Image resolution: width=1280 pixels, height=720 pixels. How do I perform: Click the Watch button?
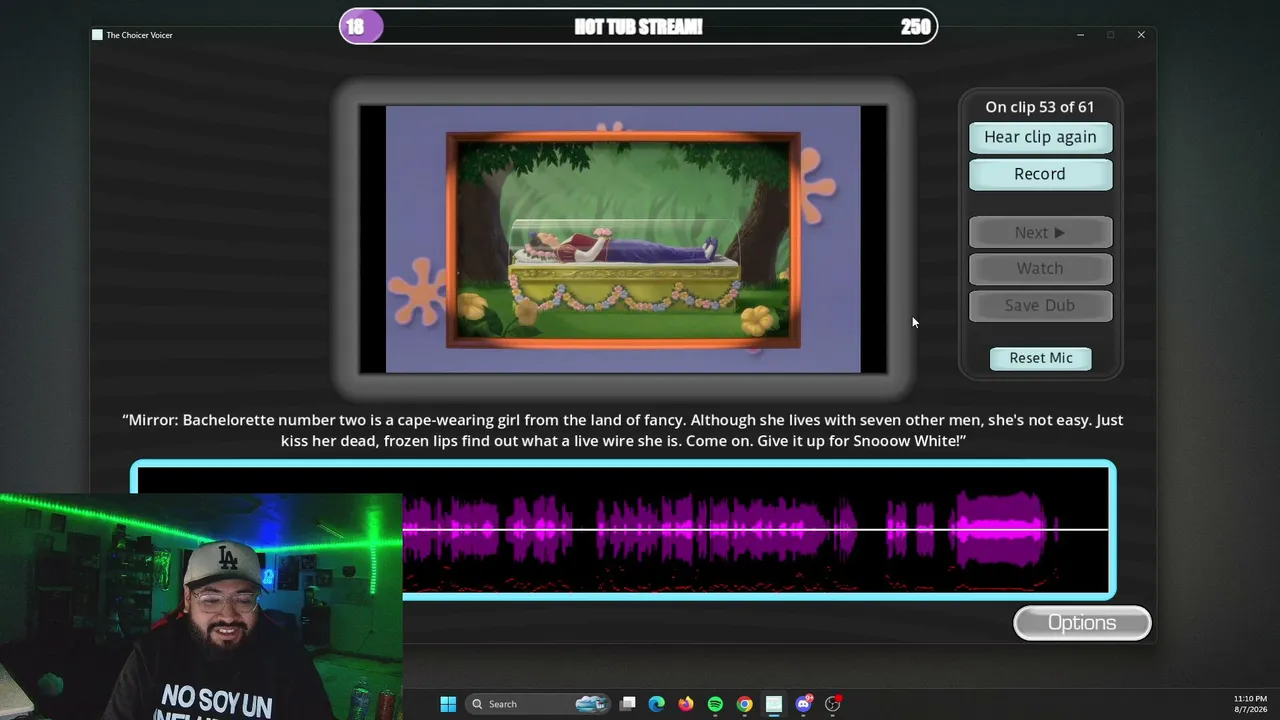tap(1040, 268)
